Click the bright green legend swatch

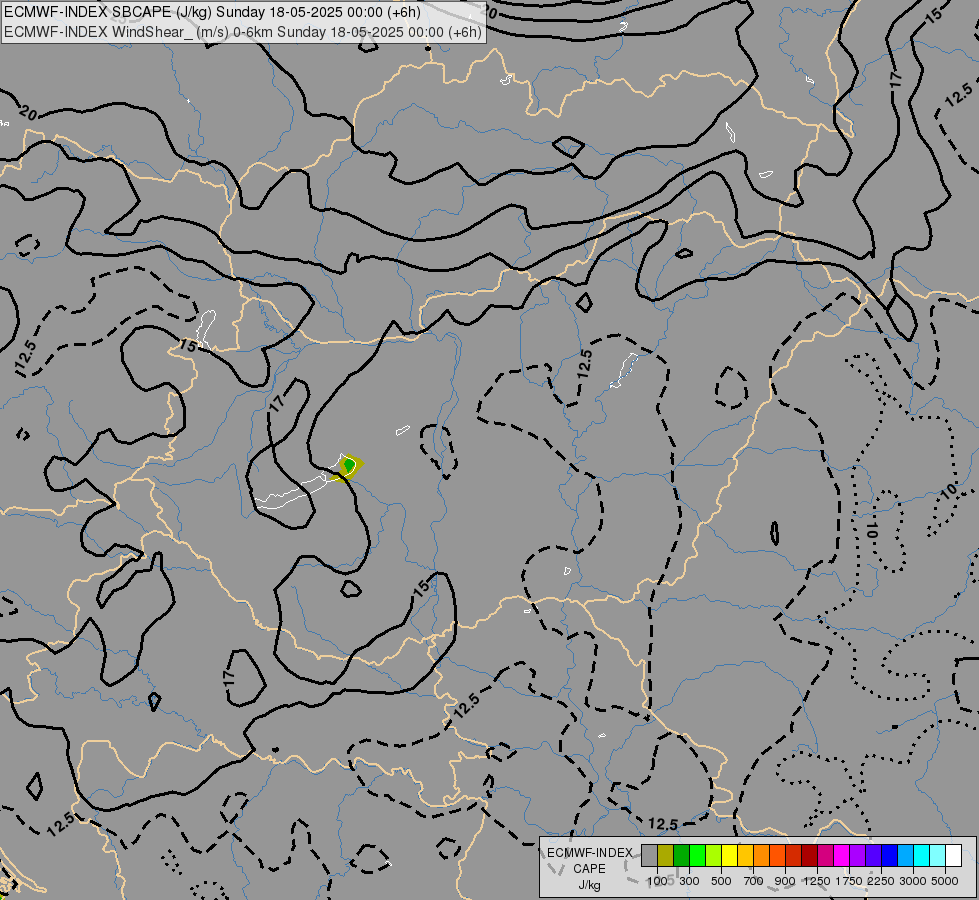pyautogui.click(x=697, y=855)
